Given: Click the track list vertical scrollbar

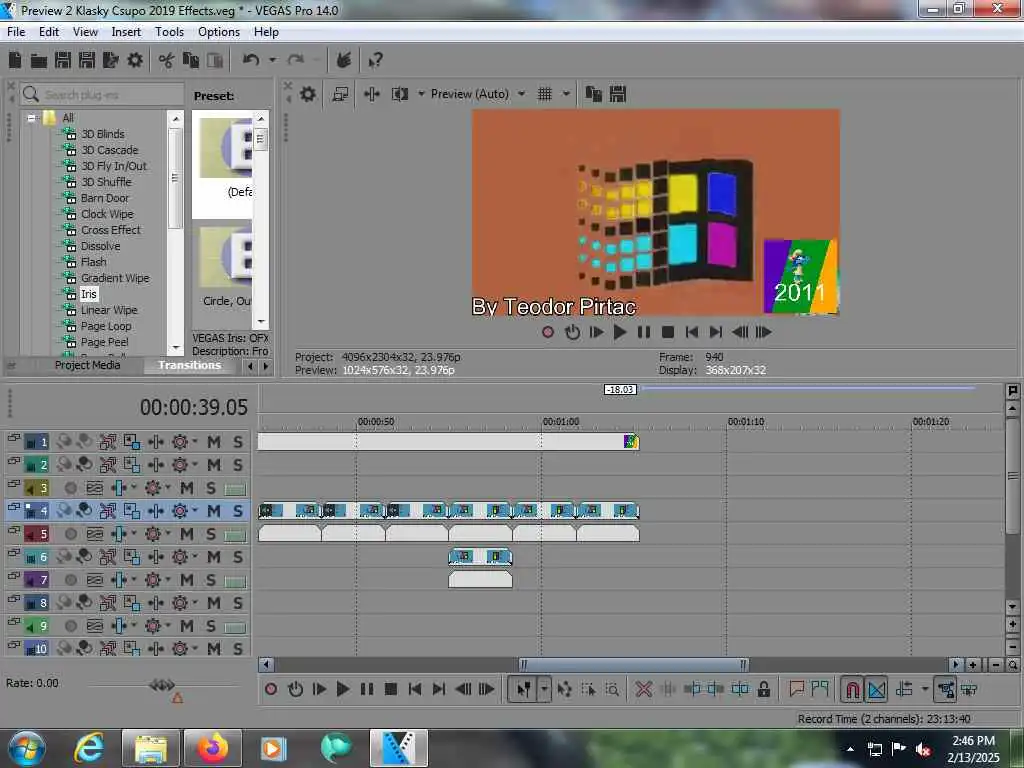Looking at the screenshot, I should [1012, 475].
